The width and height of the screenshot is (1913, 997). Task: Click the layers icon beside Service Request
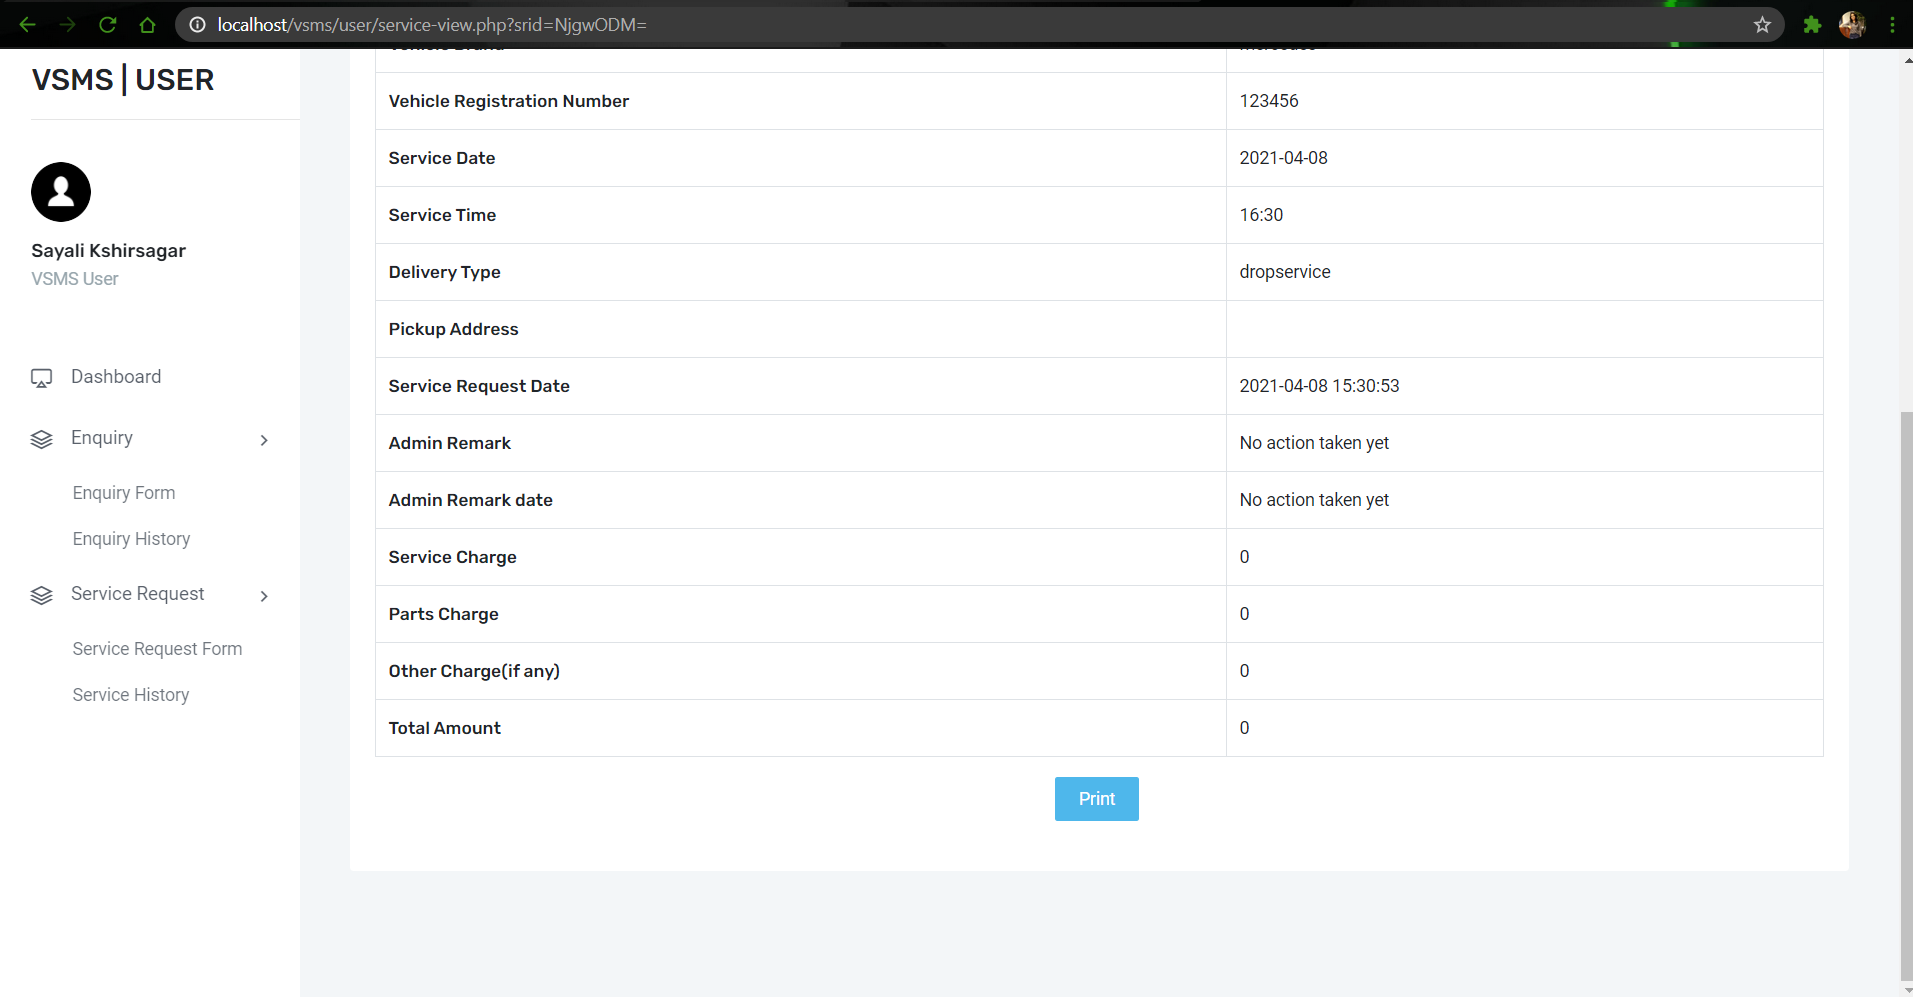pos(41,595)
